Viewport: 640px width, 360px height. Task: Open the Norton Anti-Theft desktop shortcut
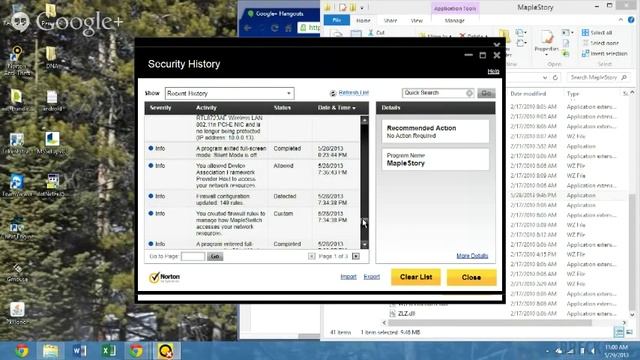tap(17, 60)
